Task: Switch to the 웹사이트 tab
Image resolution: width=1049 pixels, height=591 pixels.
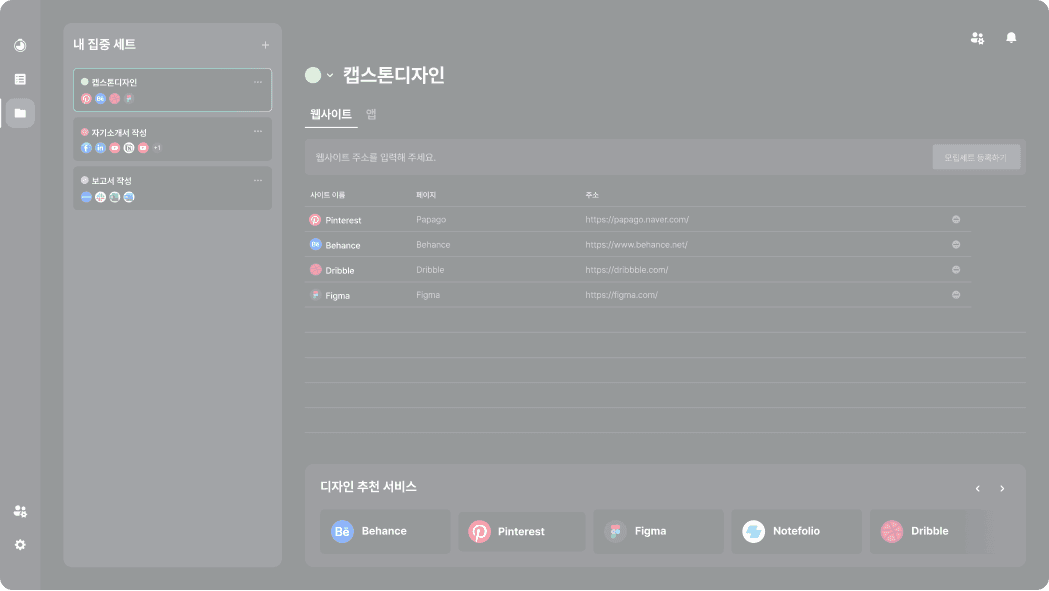Action: coord(330,114)
